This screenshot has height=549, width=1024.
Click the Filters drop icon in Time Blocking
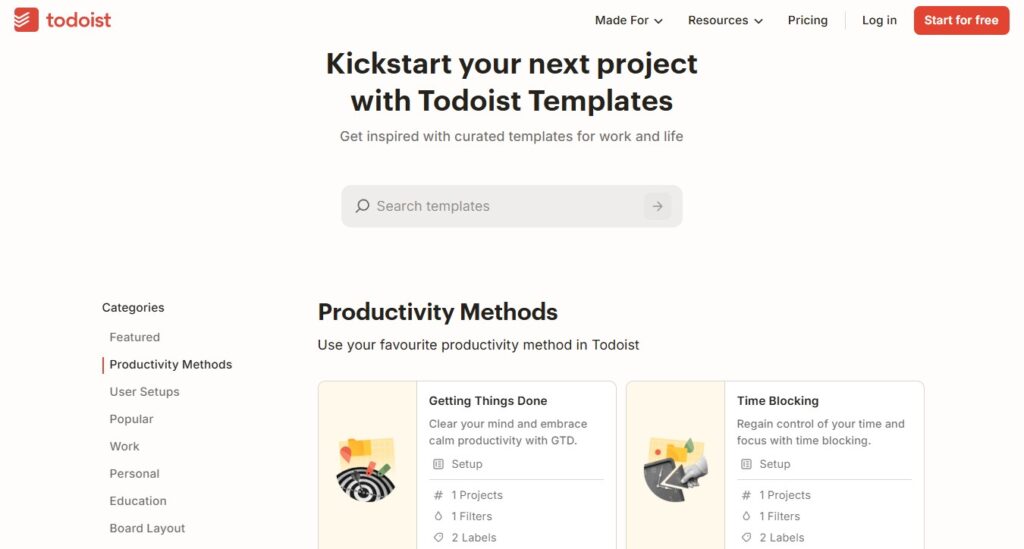tap(746, 516)
